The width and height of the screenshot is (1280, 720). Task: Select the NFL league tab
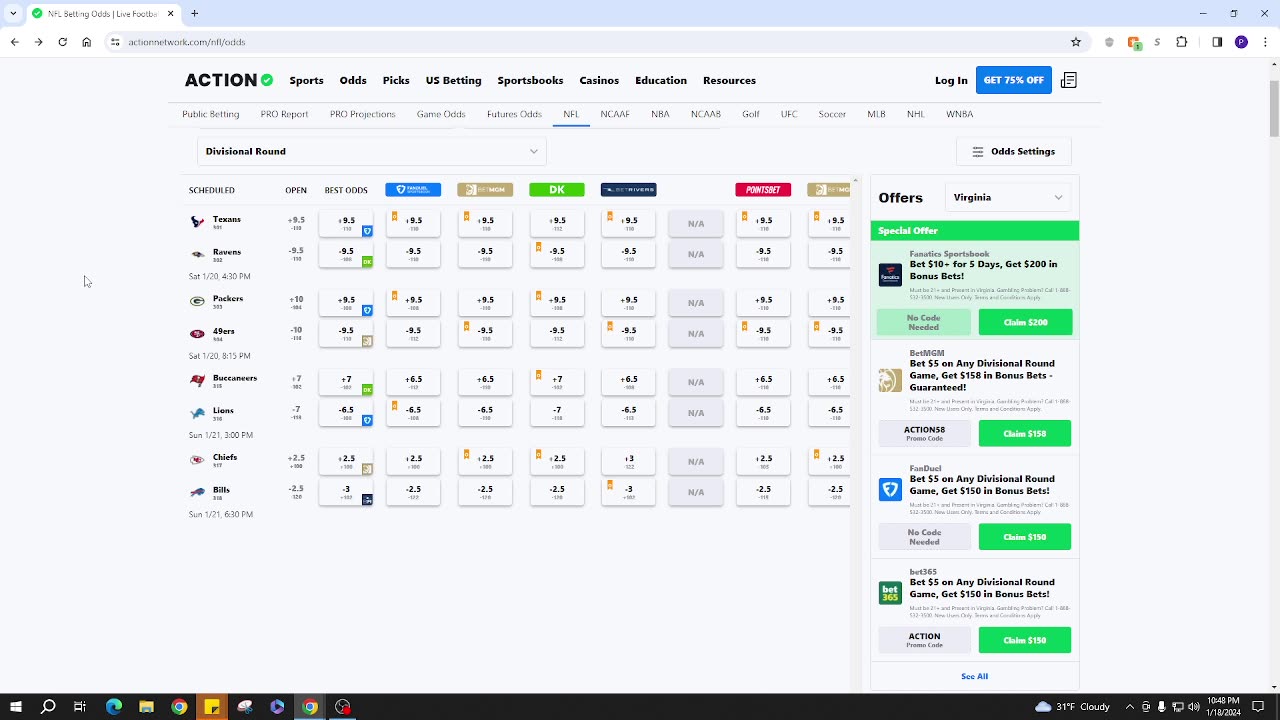pos(571,114)
